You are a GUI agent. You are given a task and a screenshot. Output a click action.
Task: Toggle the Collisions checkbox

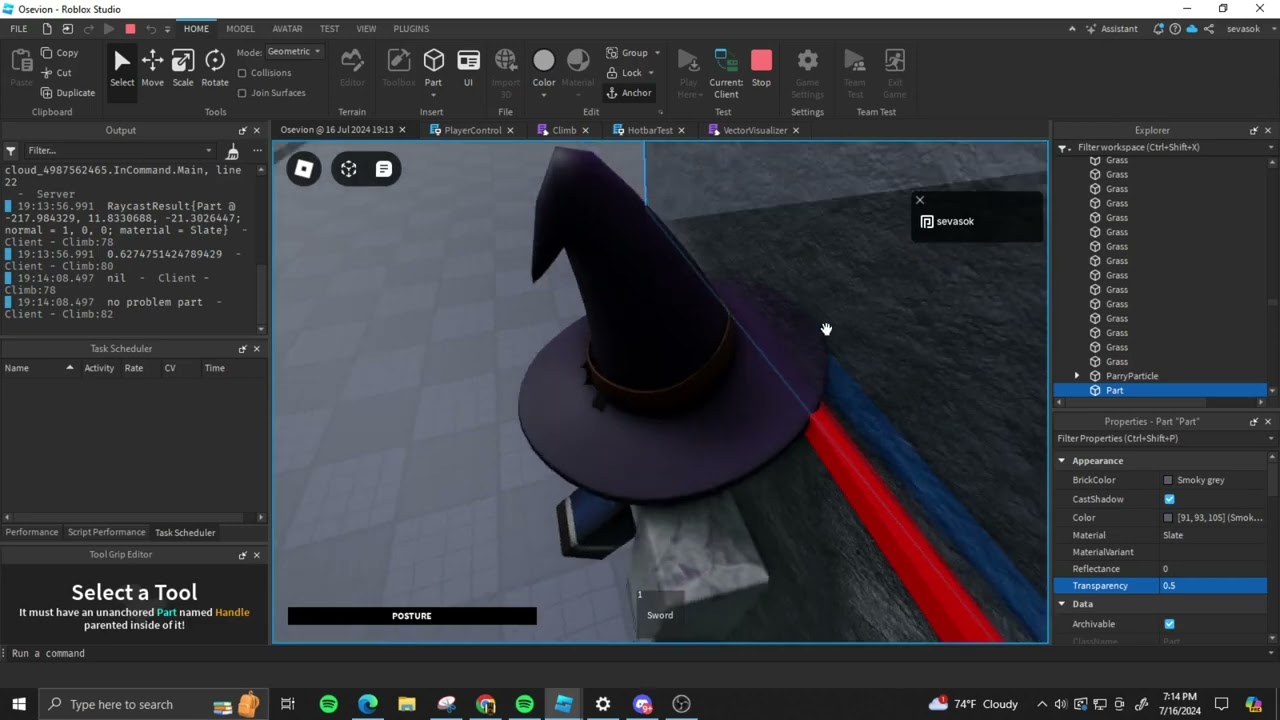point(242,73)
